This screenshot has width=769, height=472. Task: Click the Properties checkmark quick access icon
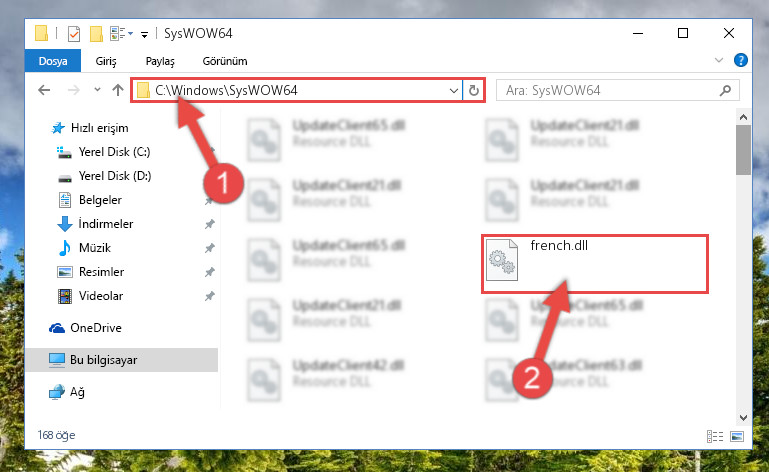[x=74, y=34]
